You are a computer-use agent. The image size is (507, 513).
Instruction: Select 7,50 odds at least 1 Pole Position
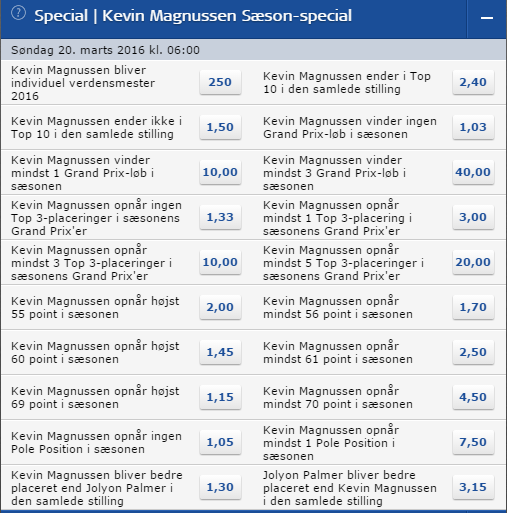473,442
